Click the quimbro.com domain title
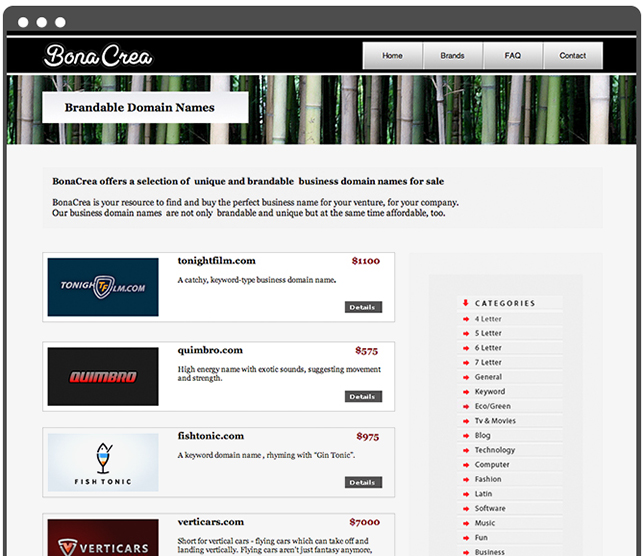 (x=210, y=350)
